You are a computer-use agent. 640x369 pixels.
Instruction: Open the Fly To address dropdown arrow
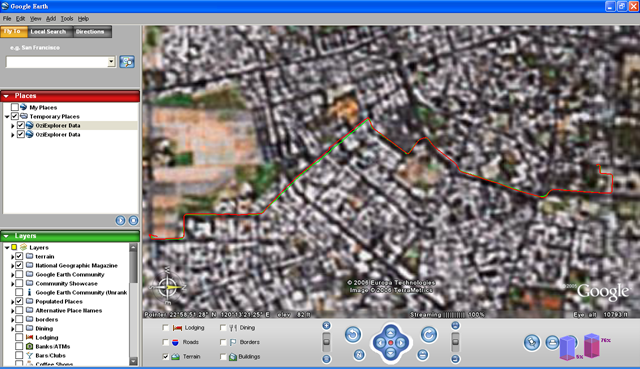pyautogui.click(x=111, y=62)
